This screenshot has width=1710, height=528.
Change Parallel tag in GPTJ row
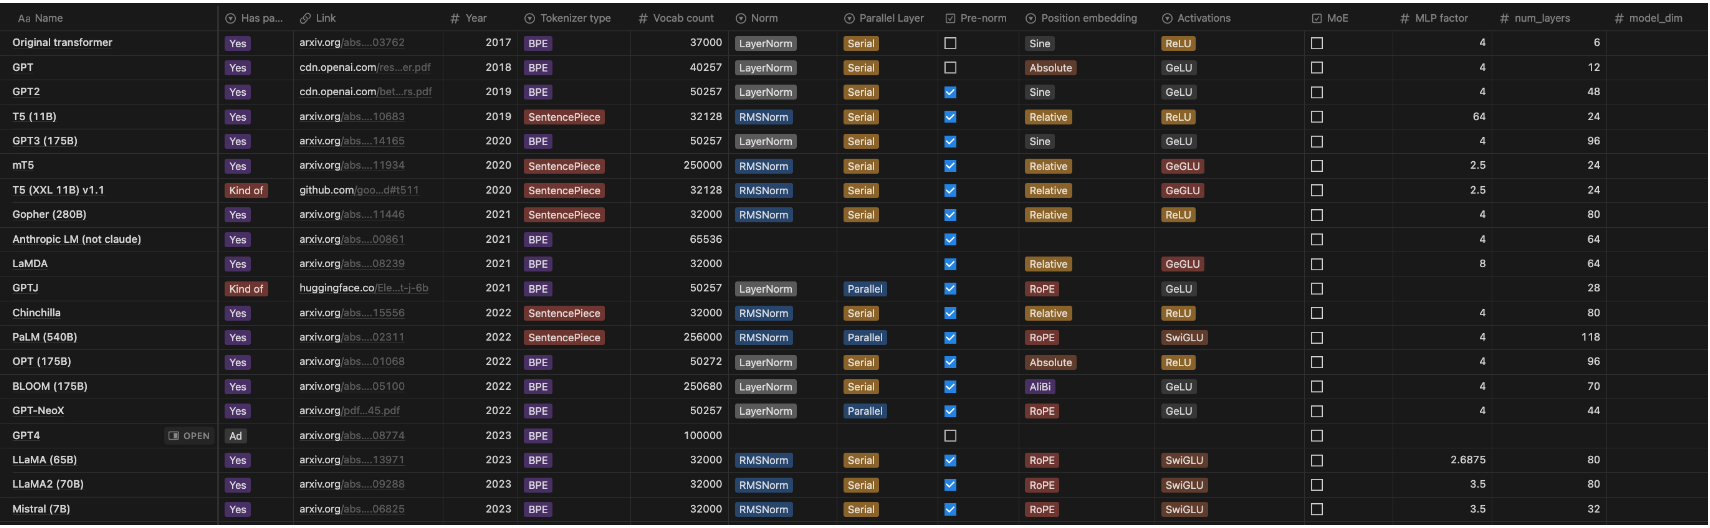click(x=865, y=289)
